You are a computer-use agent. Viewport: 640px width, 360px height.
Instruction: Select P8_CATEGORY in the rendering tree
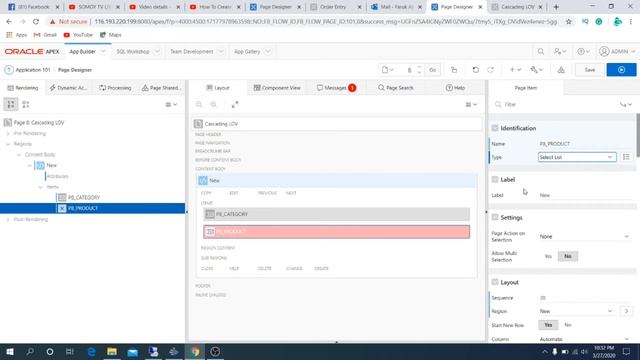point(84,198)
